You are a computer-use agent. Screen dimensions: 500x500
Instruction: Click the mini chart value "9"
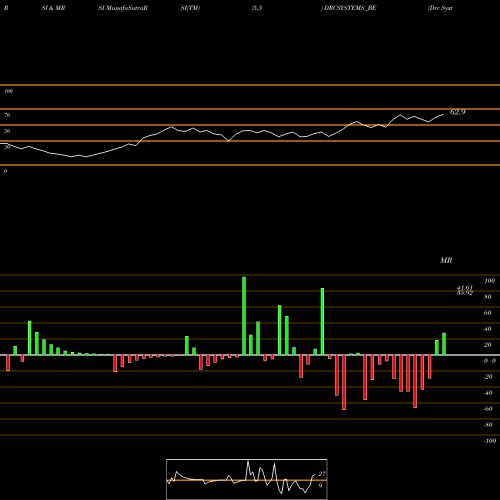point(320,486)
